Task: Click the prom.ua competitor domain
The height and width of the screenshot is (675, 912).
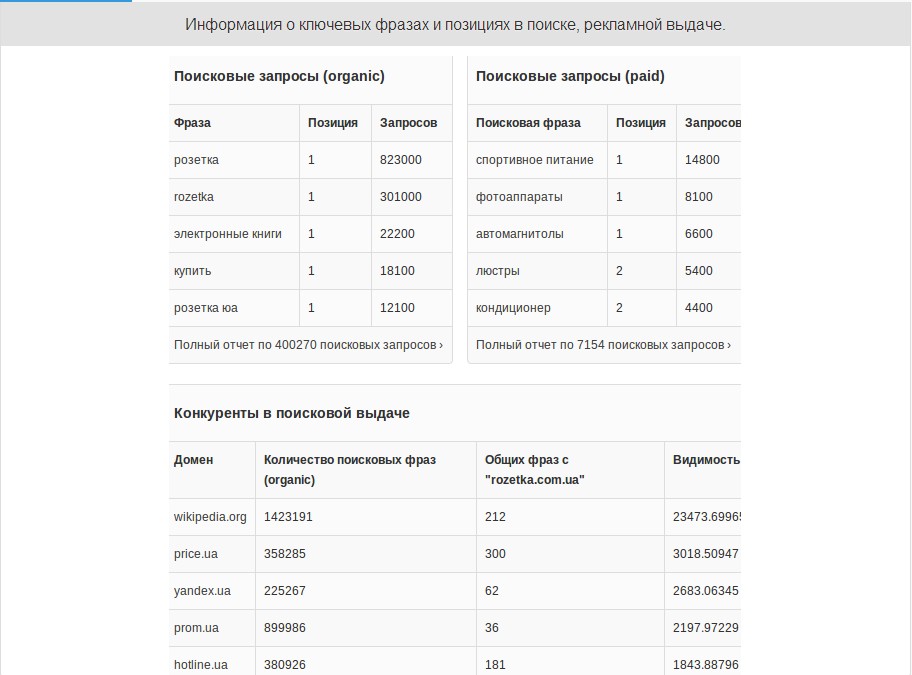Action: pos(196,628)
